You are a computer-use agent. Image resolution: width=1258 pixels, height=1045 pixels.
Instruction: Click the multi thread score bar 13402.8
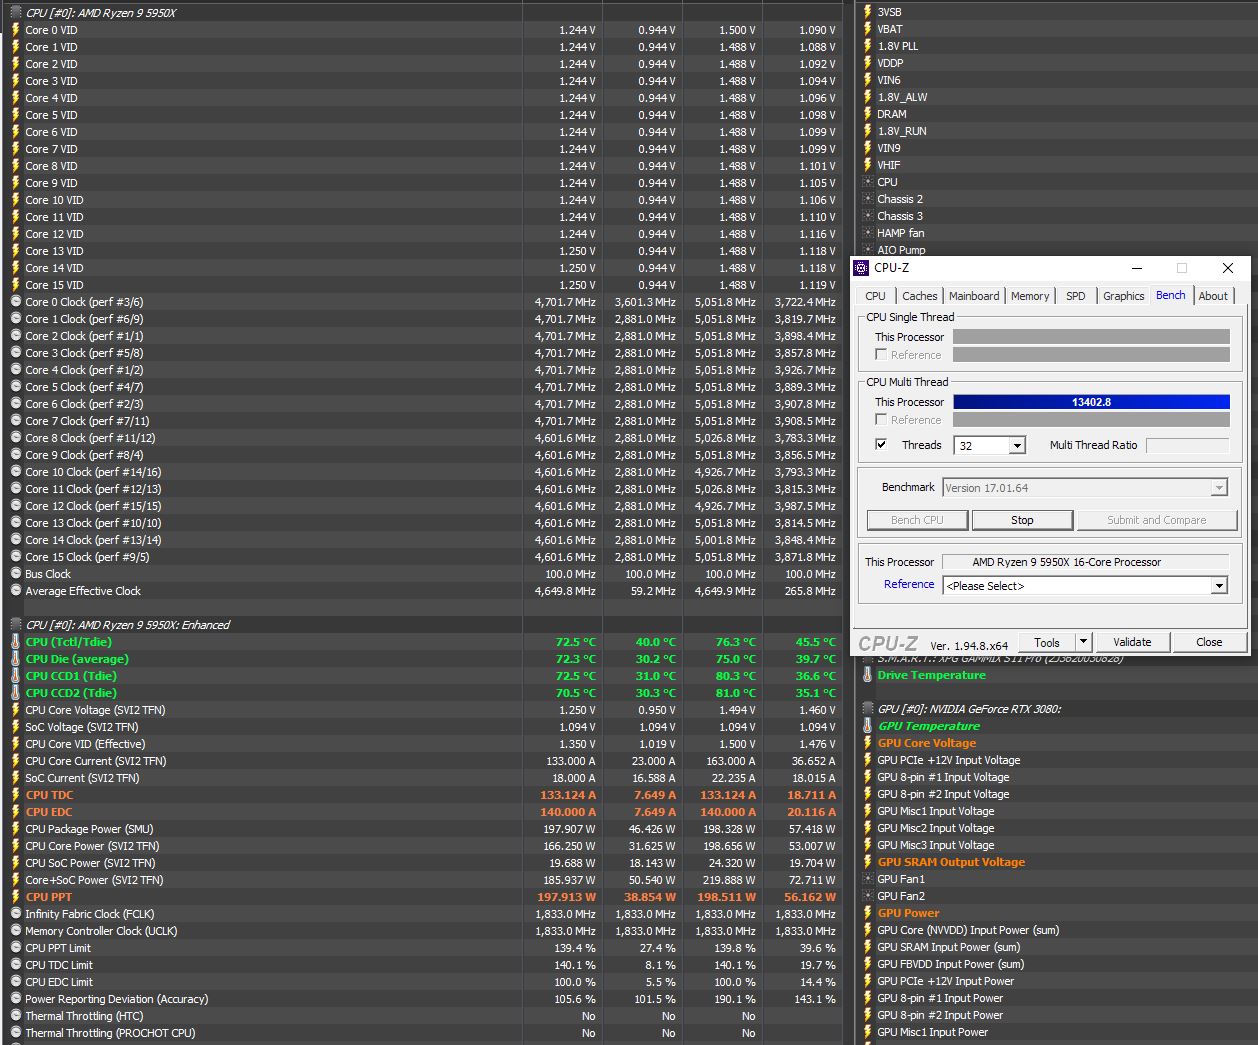coord(1091,402)
